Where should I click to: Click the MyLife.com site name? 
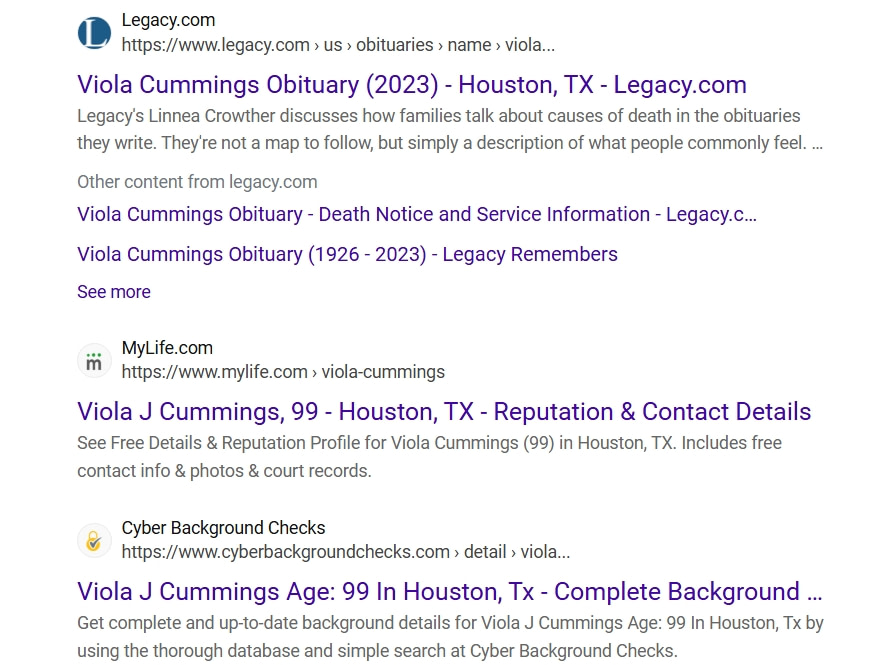point(167,348)
